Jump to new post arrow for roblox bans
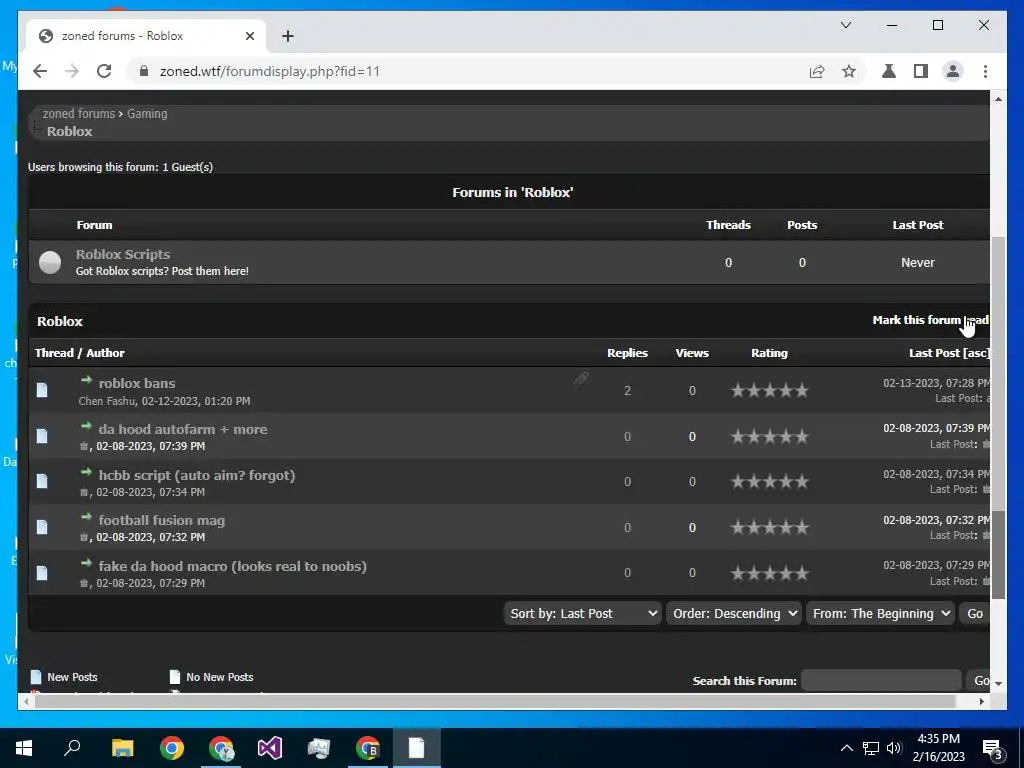The height and width of the screenshot is (768, 1024). [86, 379]
